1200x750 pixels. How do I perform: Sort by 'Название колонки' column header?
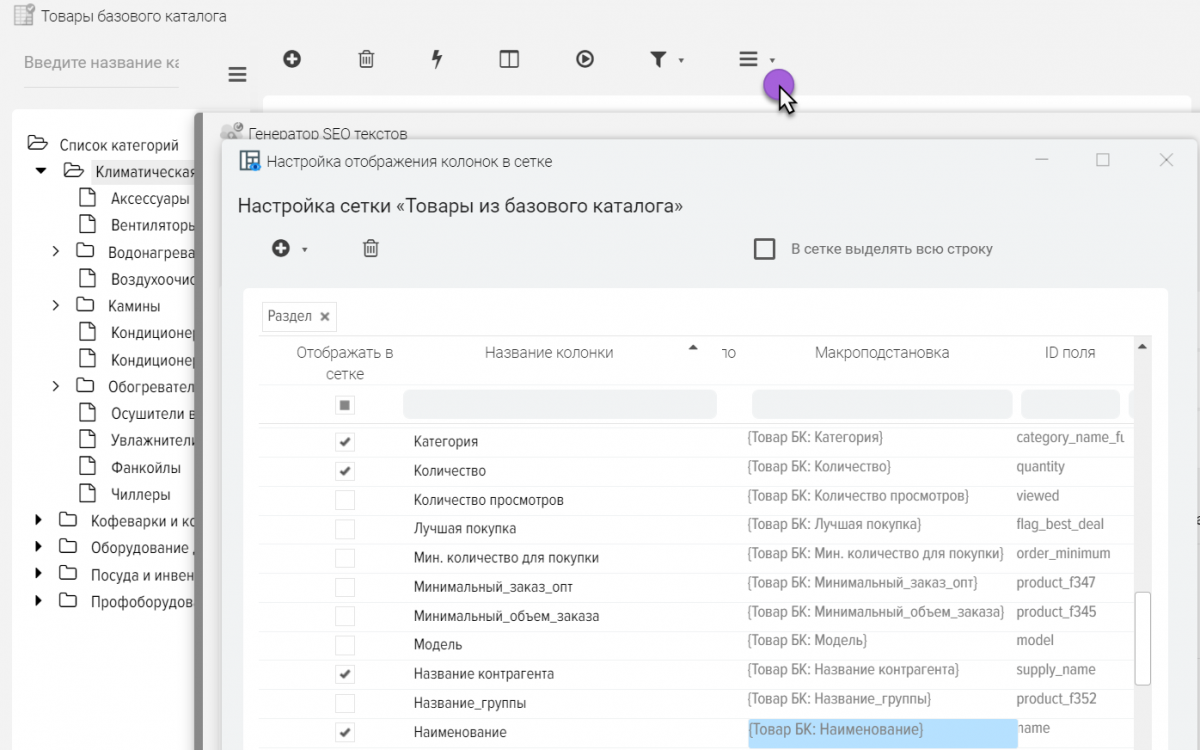pyautogui.click(x=549, y=352)
